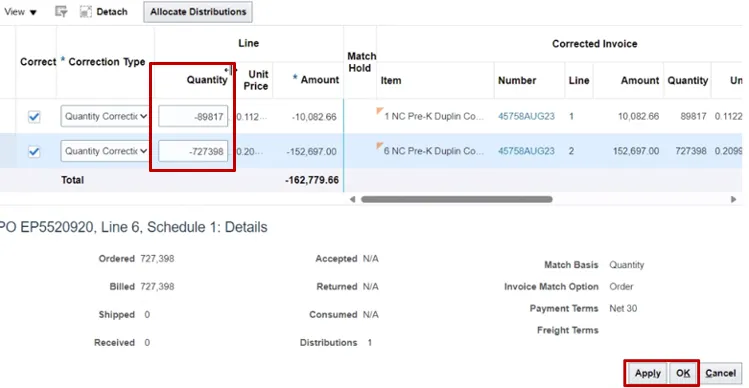Open invoice link 45758AUG23 on line 2
The width and height of the screenshot is (749, 388).
[x=526, y=151]
